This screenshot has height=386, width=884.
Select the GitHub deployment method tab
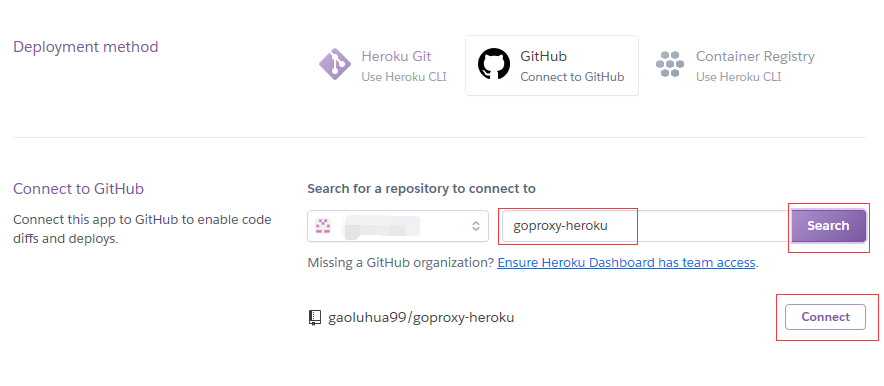(552, 65)
